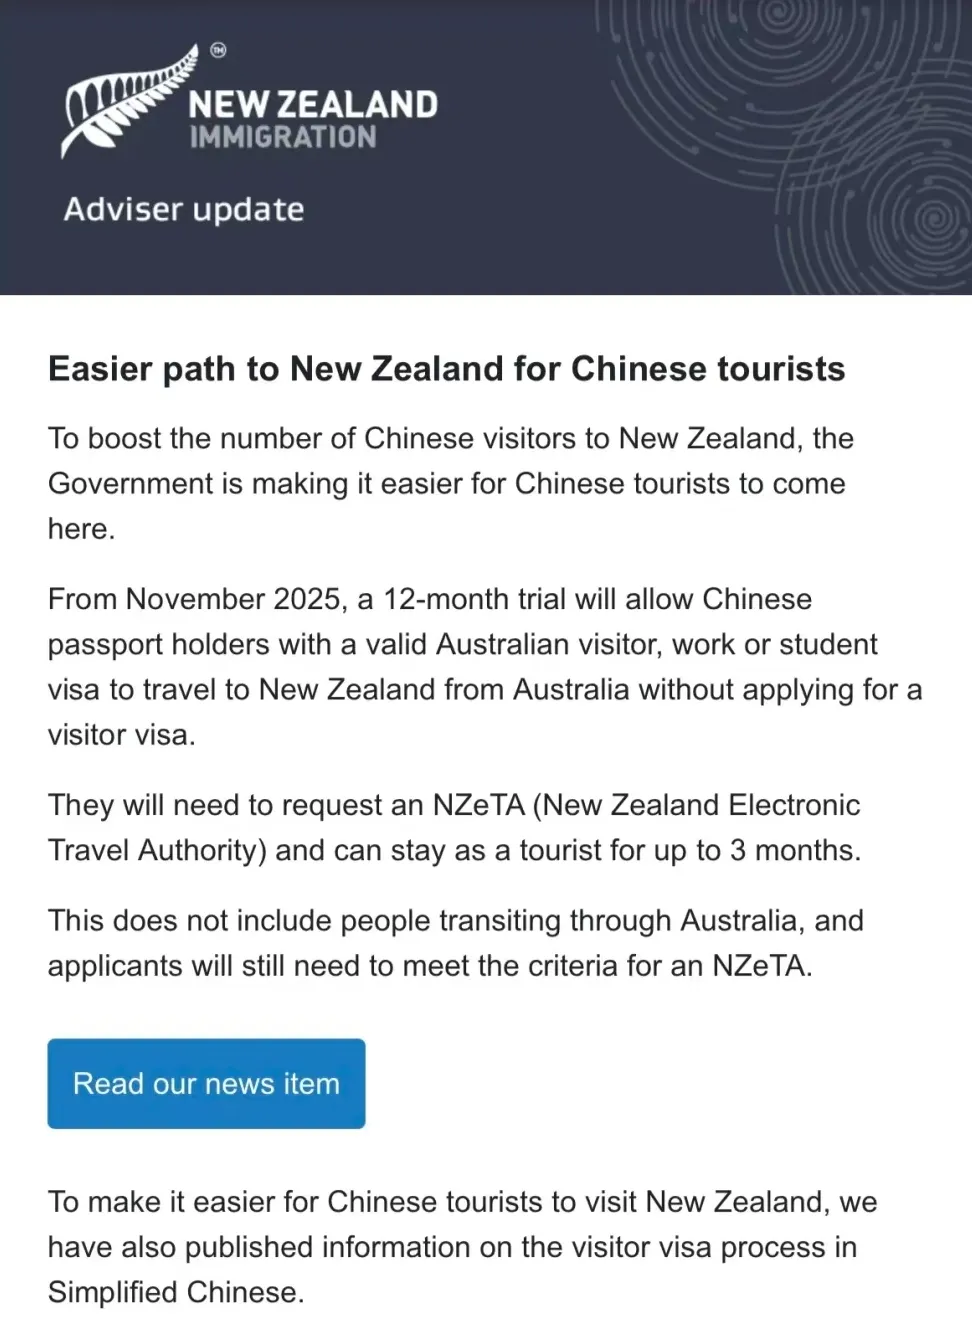Click the silver fern logo
This screenshot has width=972, height=1336.
(125, 100)
